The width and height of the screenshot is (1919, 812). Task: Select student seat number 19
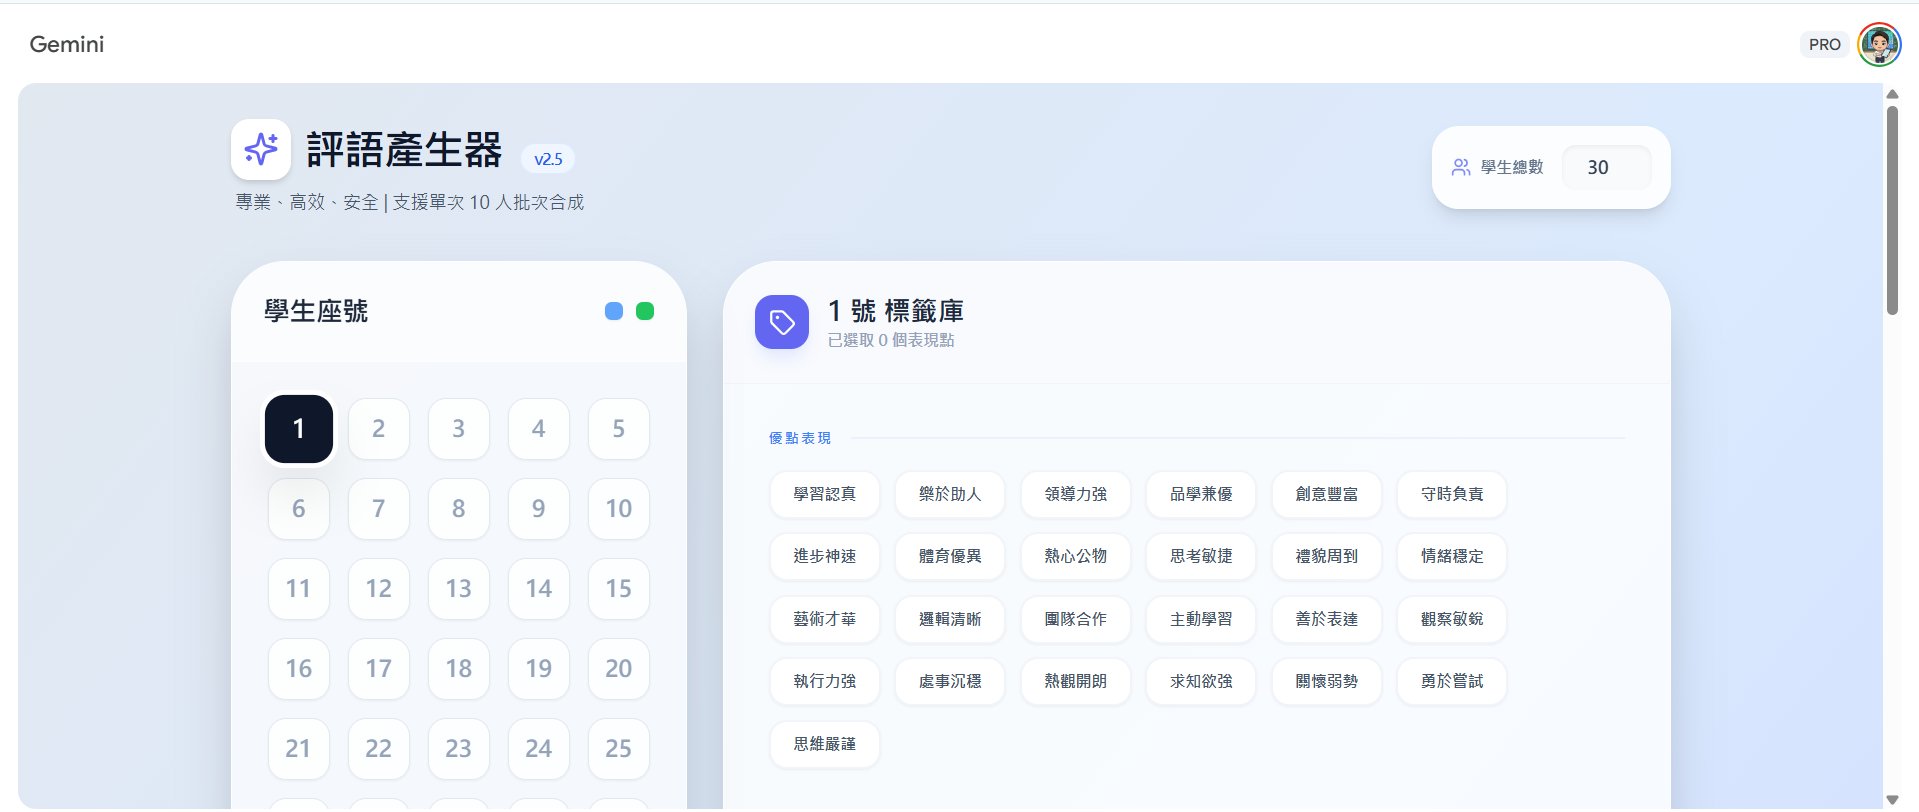coord(539,669)
